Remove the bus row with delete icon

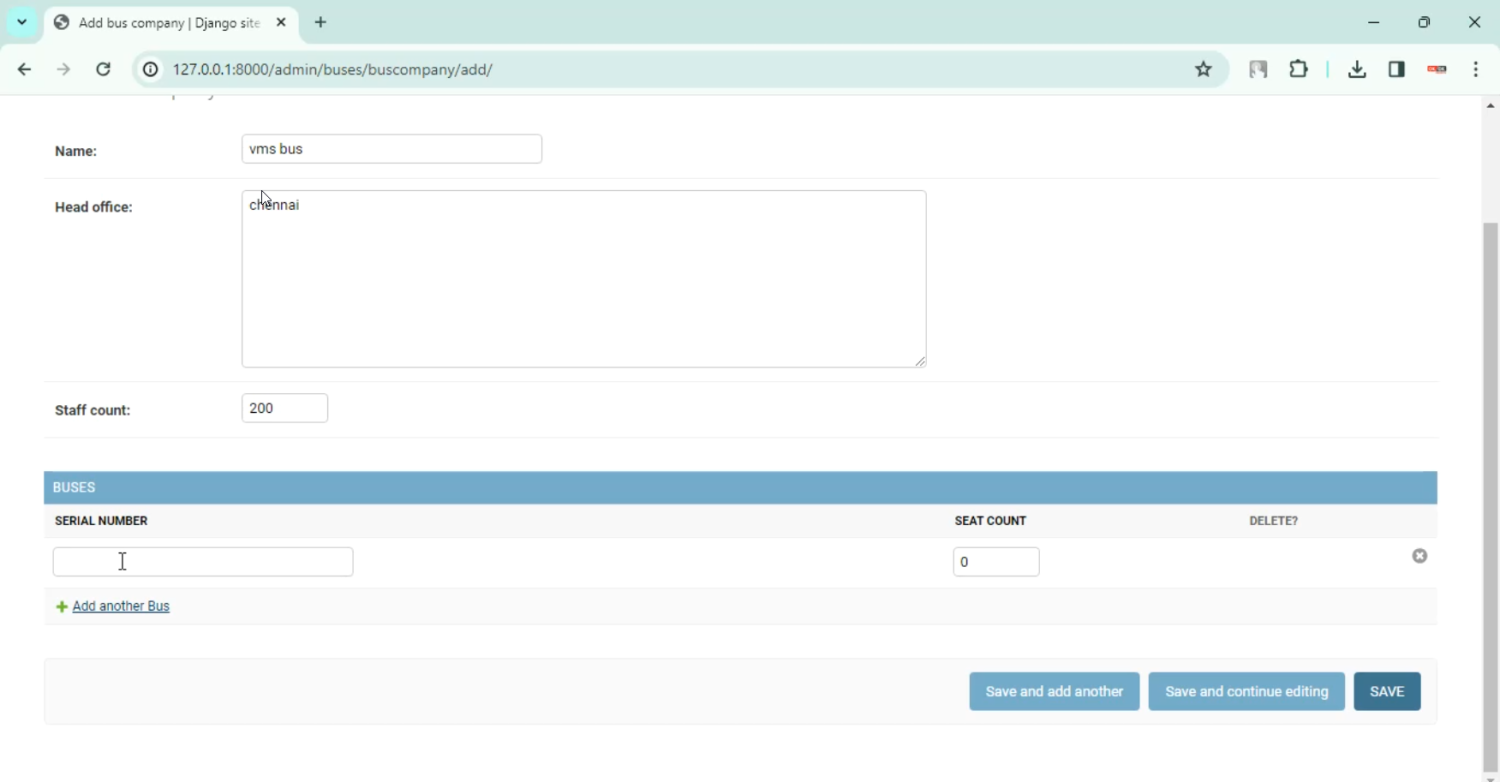pos(1419,556)
